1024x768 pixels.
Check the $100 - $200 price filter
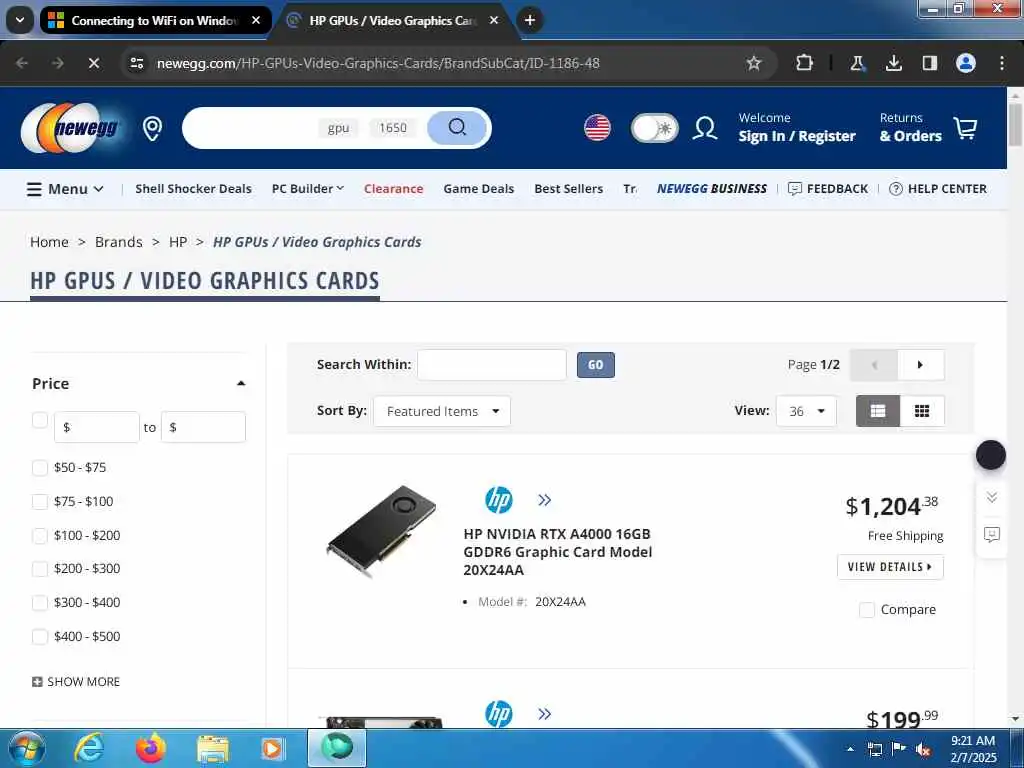(40, 536)
